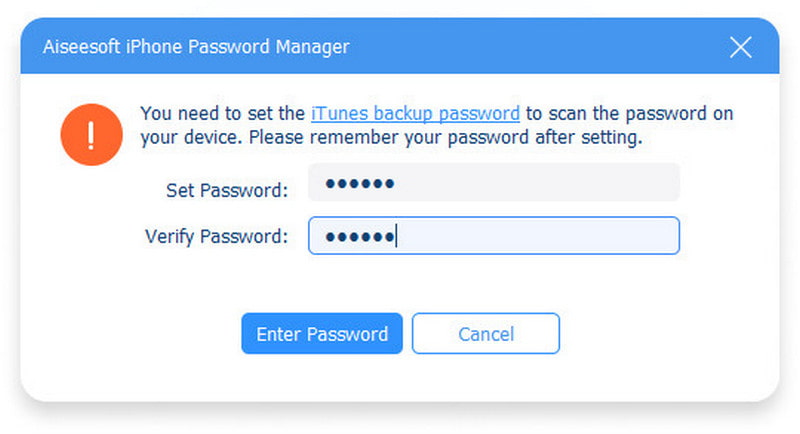Click the "Set Password:" label

click(228, 190)
